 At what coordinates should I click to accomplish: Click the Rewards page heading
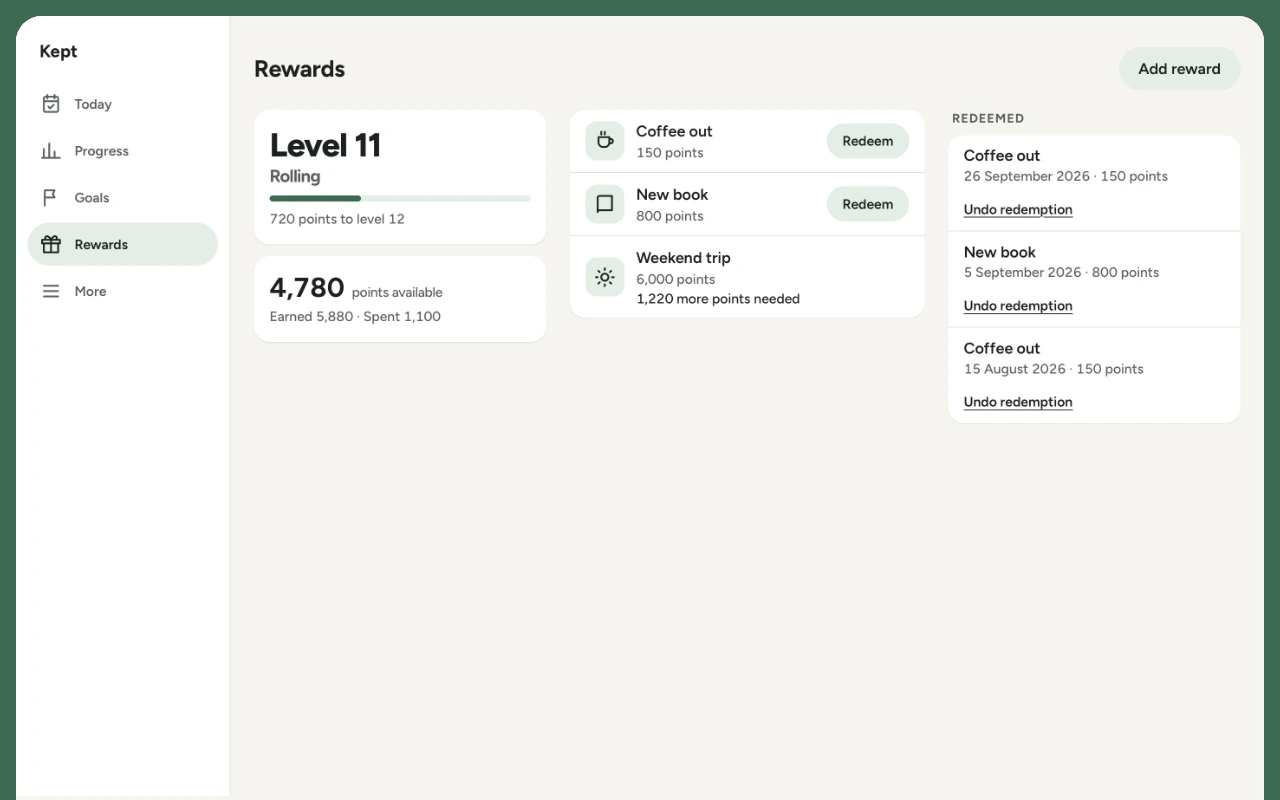click(x=300, y=69)
